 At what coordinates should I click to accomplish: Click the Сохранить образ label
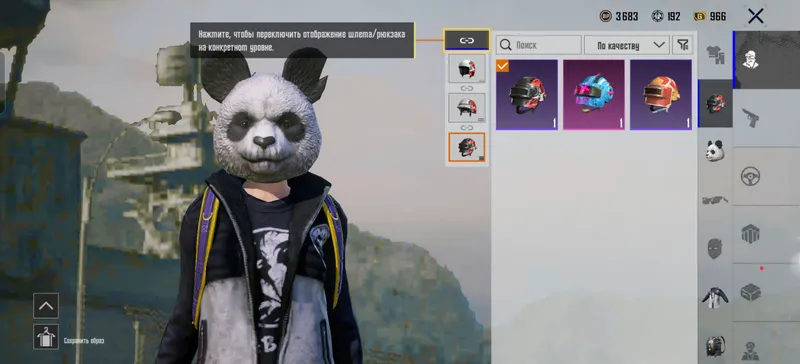84,341
